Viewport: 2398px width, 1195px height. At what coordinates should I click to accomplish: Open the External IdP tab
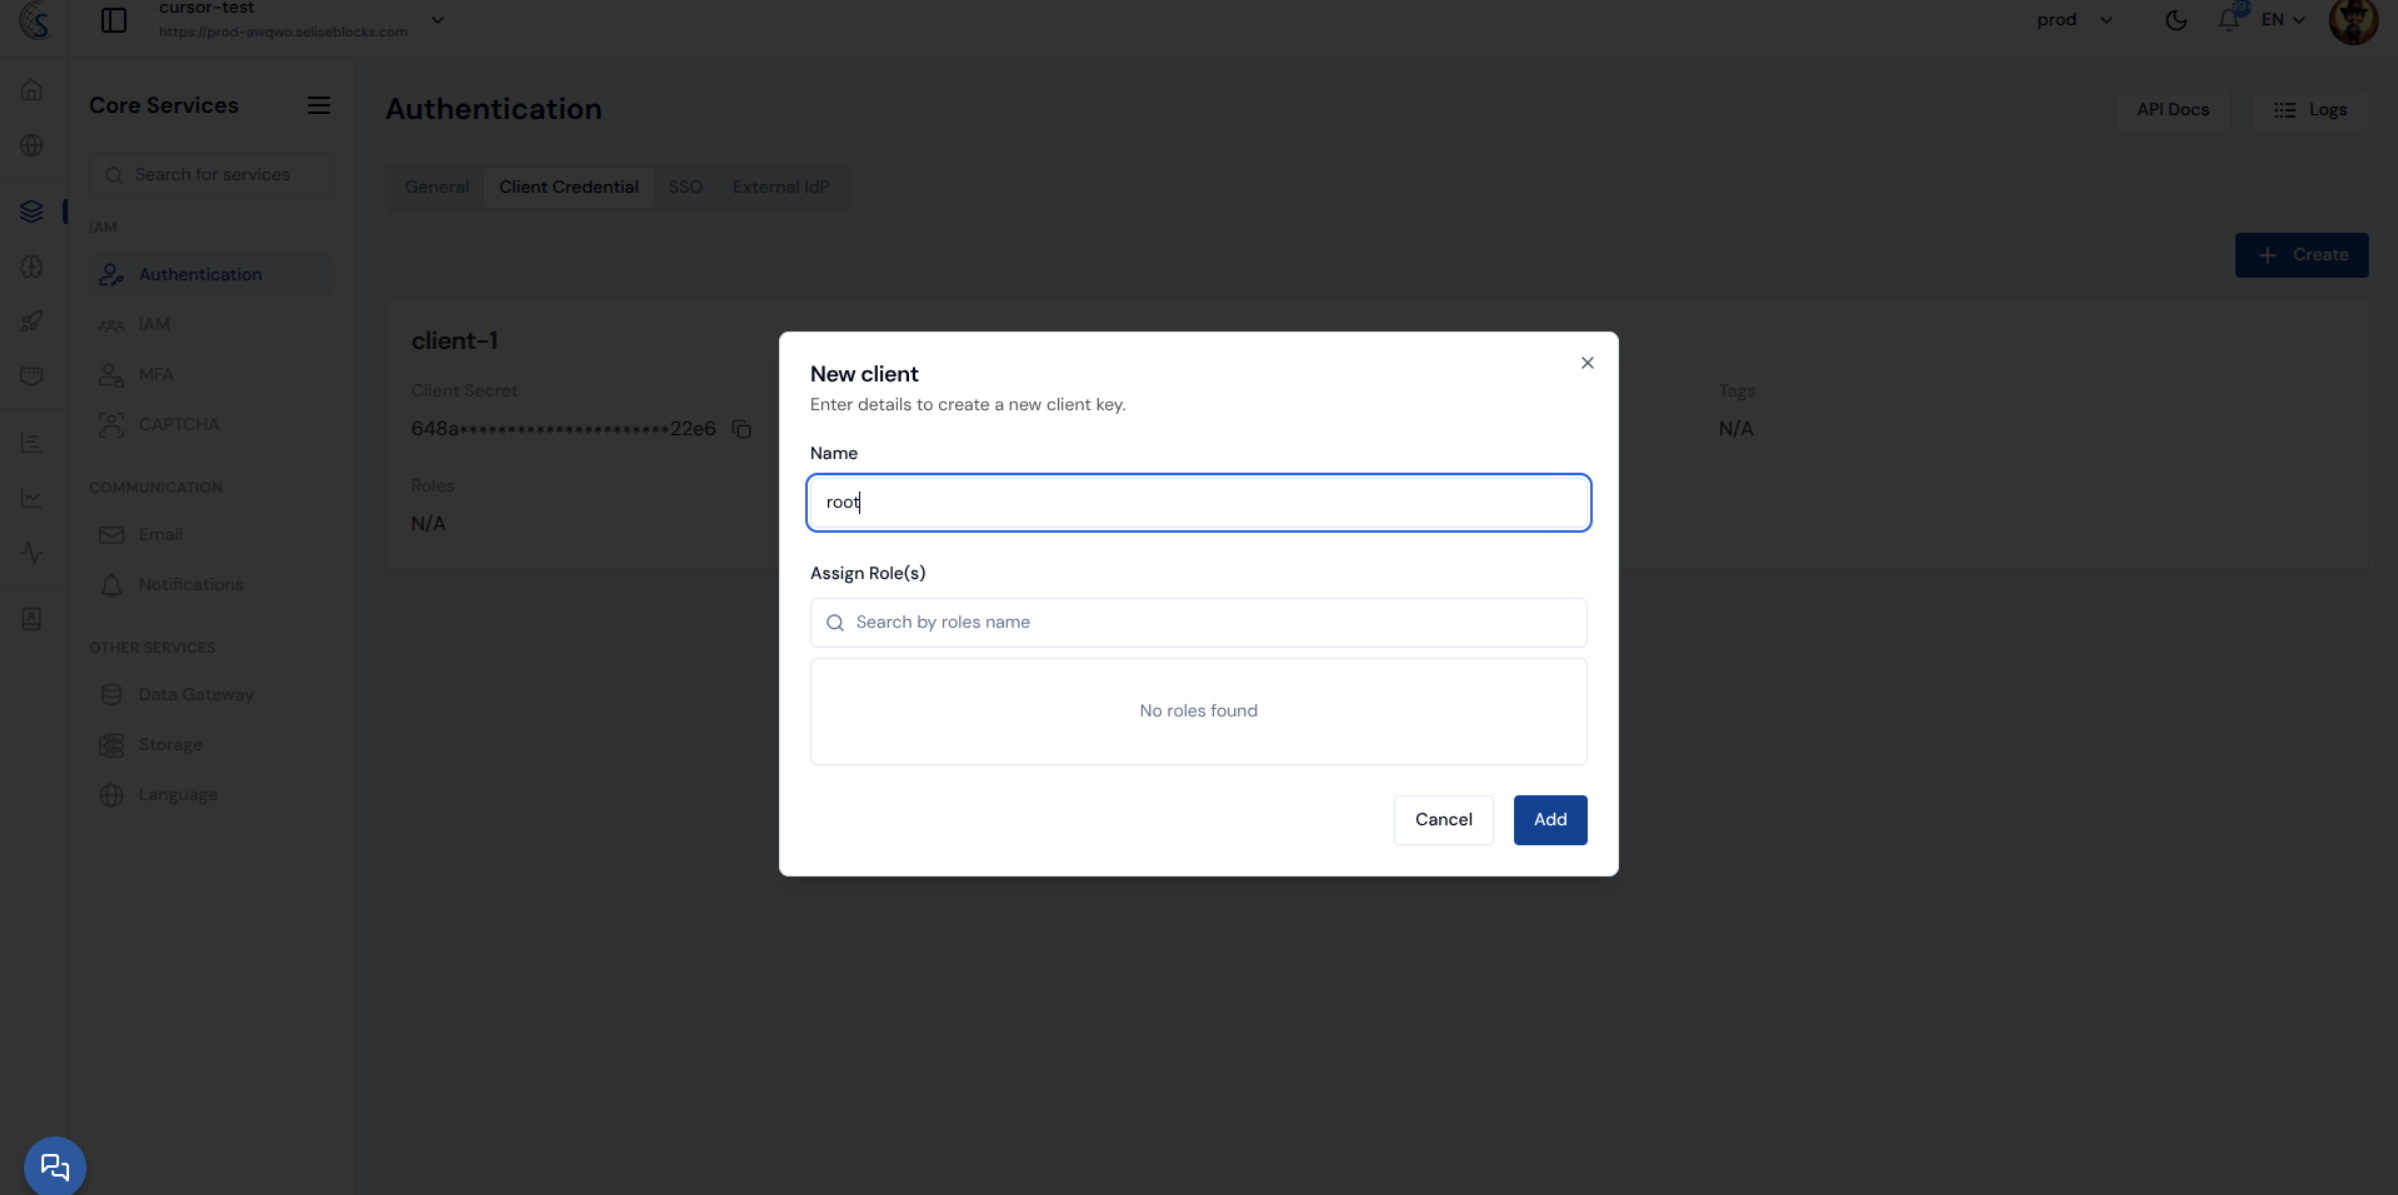coord(781,186)
